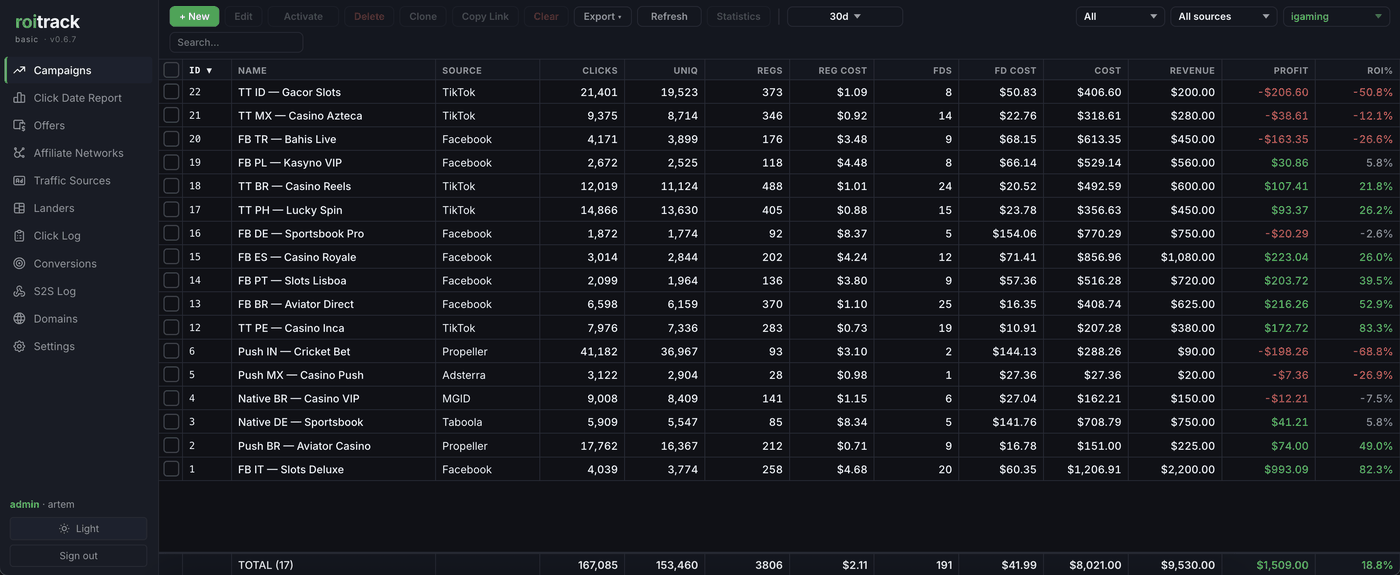Tick the FB IT — Slots Deluxe checkbox
The height and width of the screenshot is (575, 1400).
click(x=171, y=469)
